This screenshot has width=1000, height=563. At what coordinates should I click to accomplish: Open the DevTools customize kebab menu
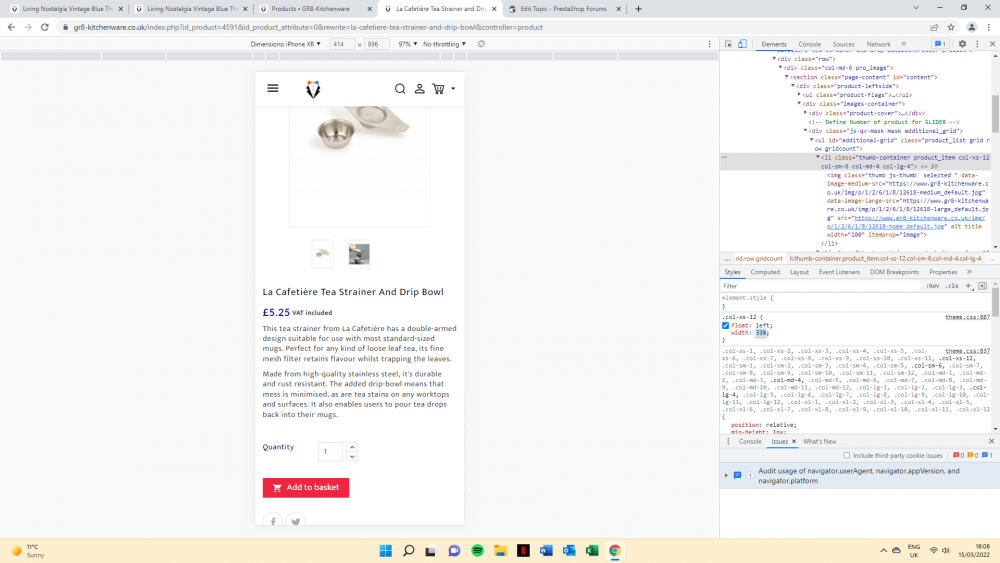point(977,44)
